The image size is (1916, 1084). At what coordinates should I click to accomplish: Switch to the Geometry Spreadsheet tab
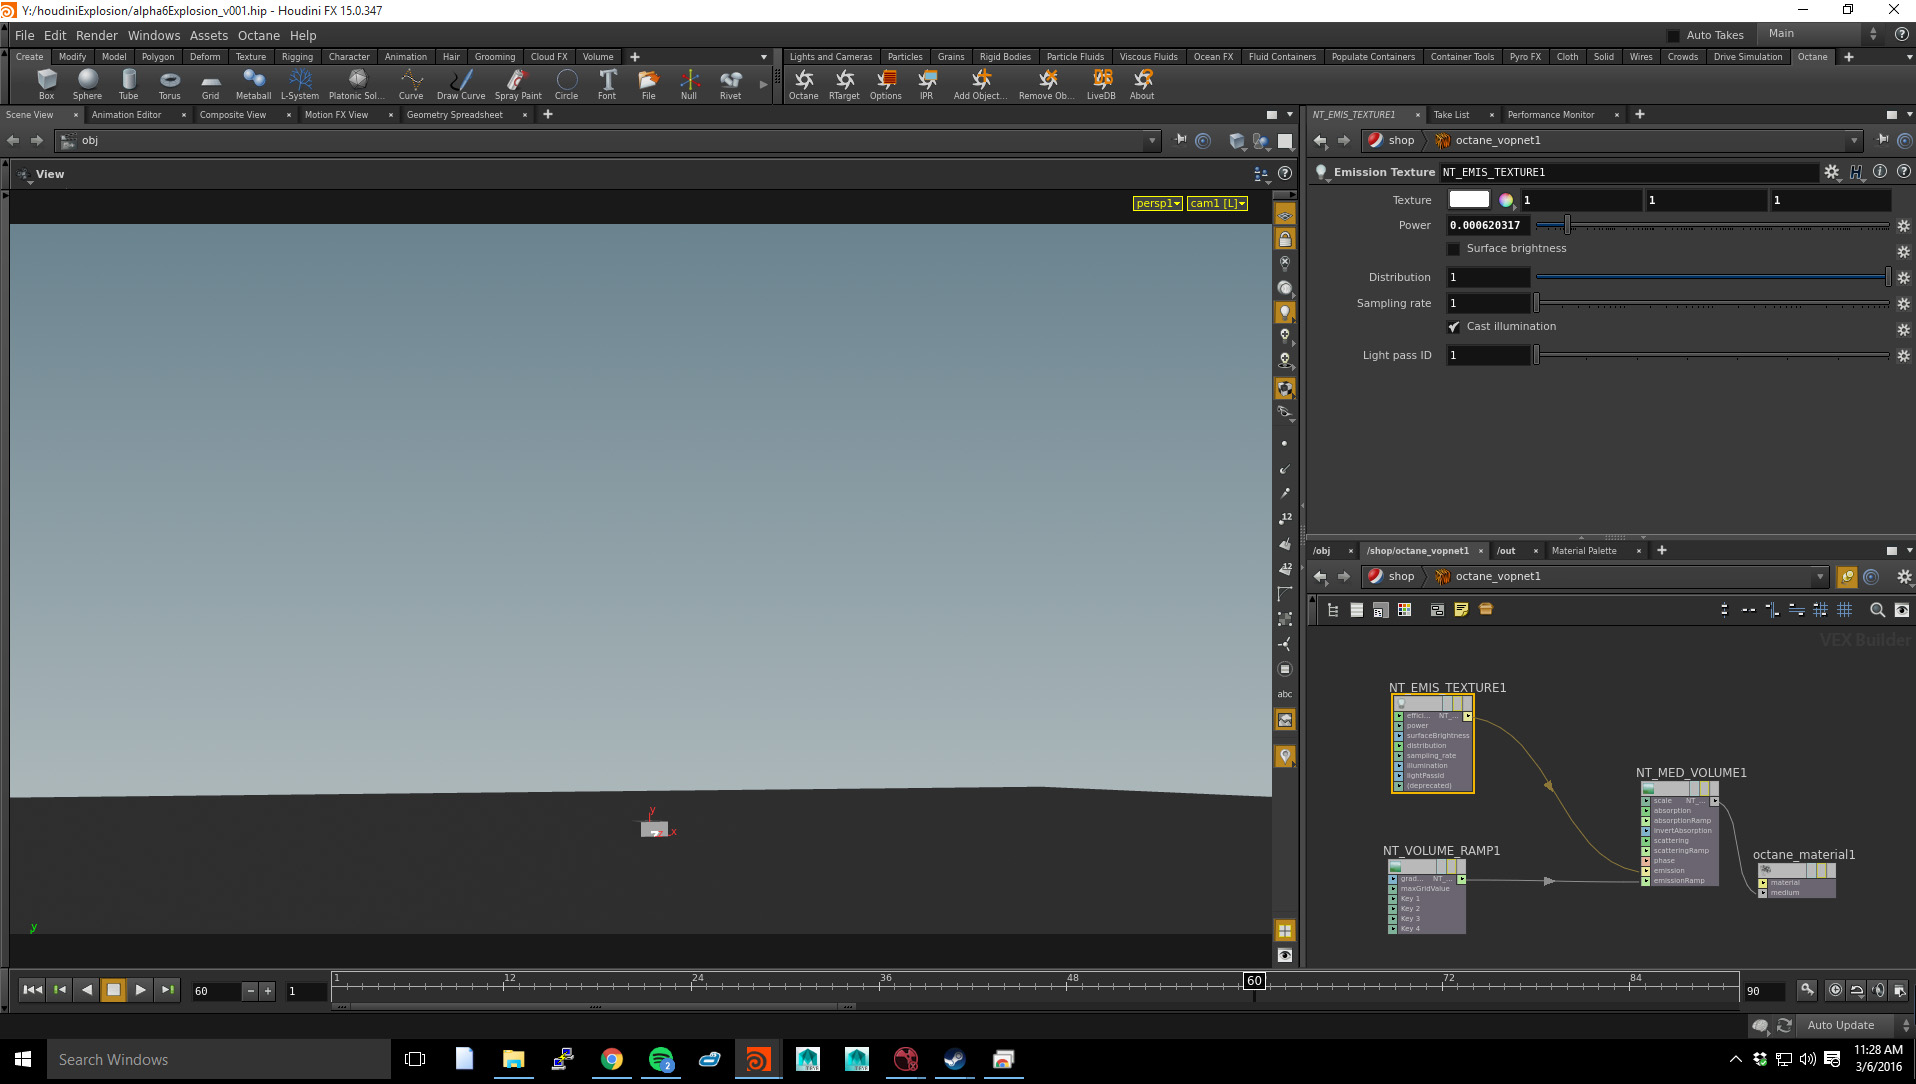coord(455,115)
